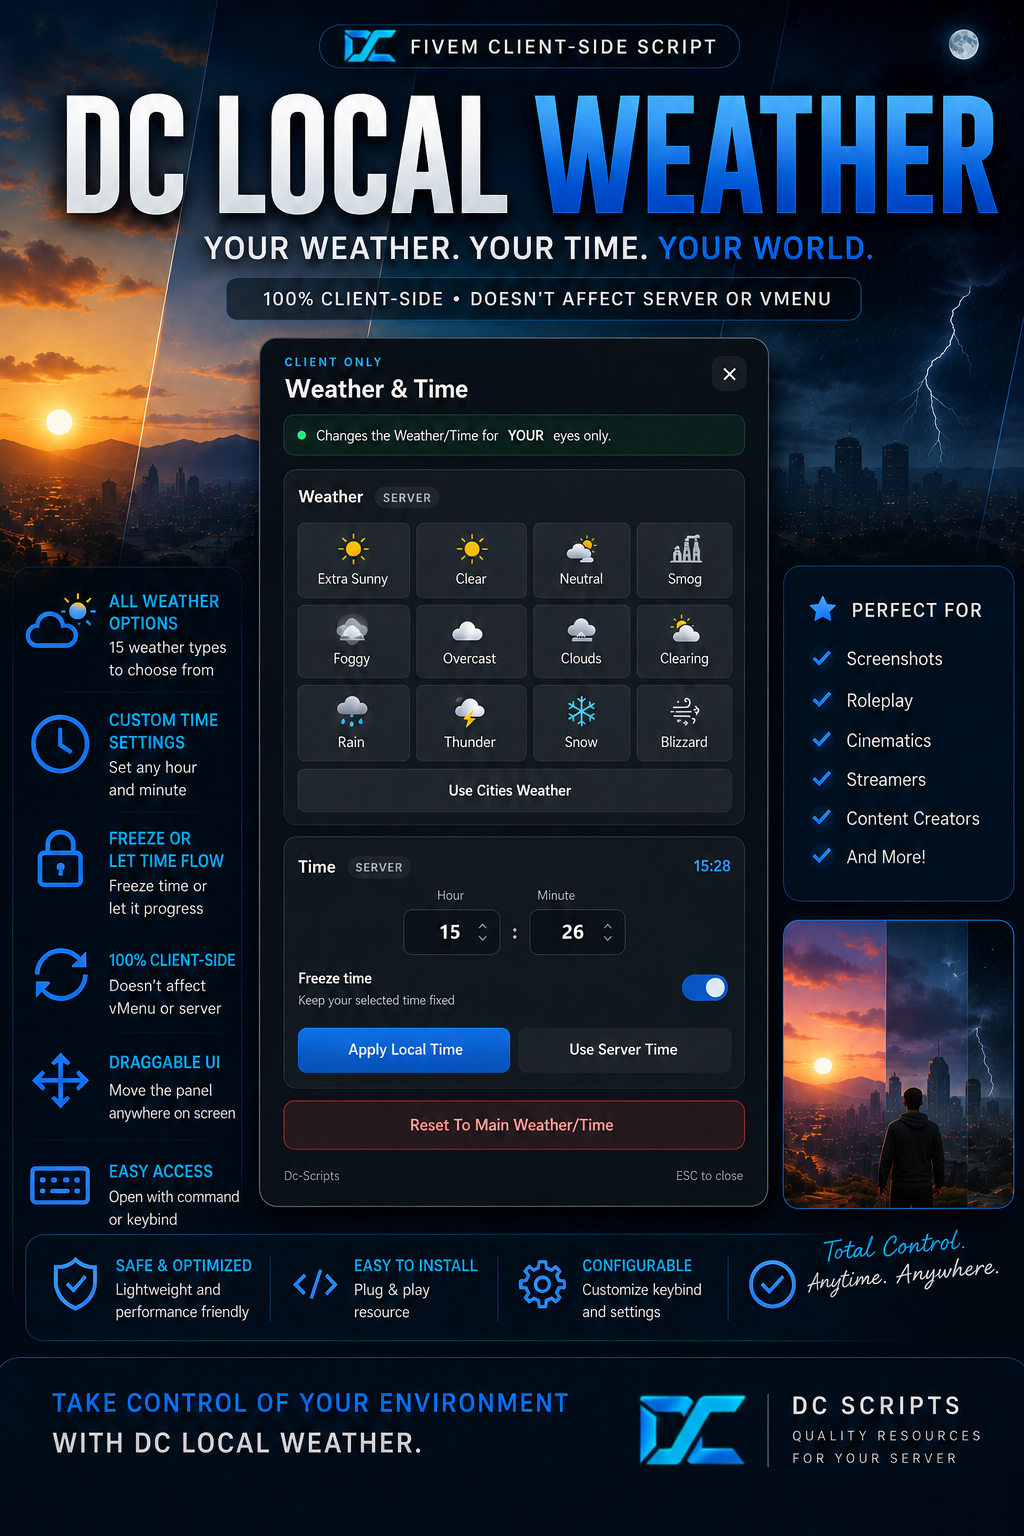Click the shield icon beside Safe & Optimized
The image size is (1024, 1536).
click(75, 1284)
